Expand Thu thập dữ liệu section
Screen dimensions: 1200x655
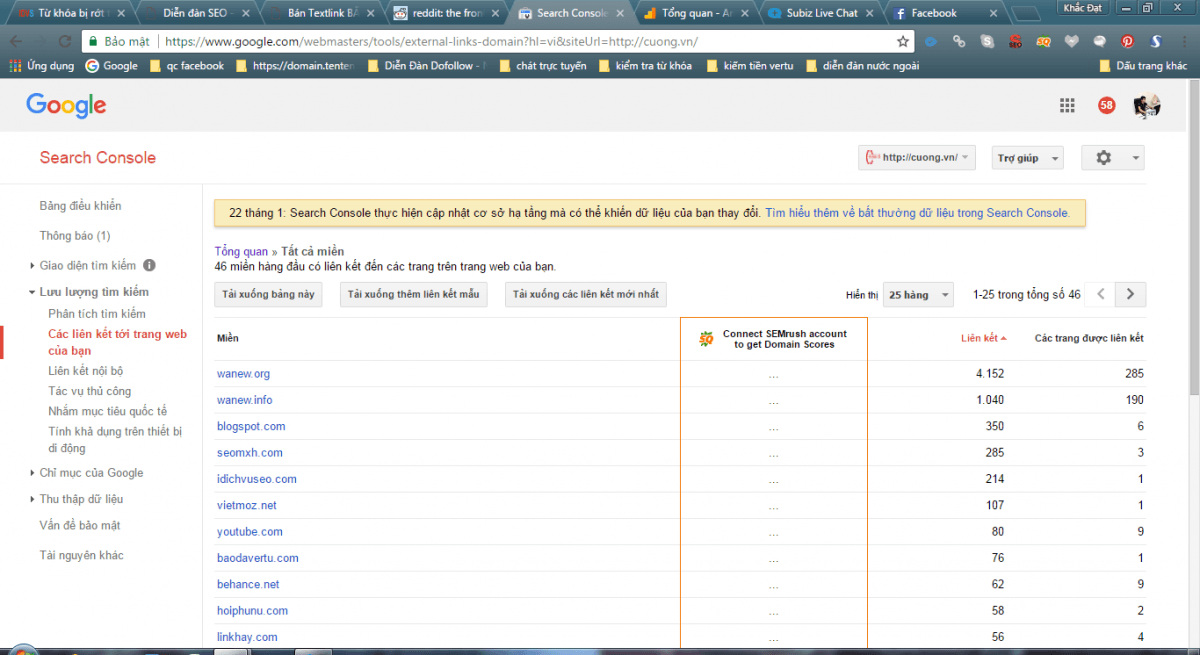point(31,499)
